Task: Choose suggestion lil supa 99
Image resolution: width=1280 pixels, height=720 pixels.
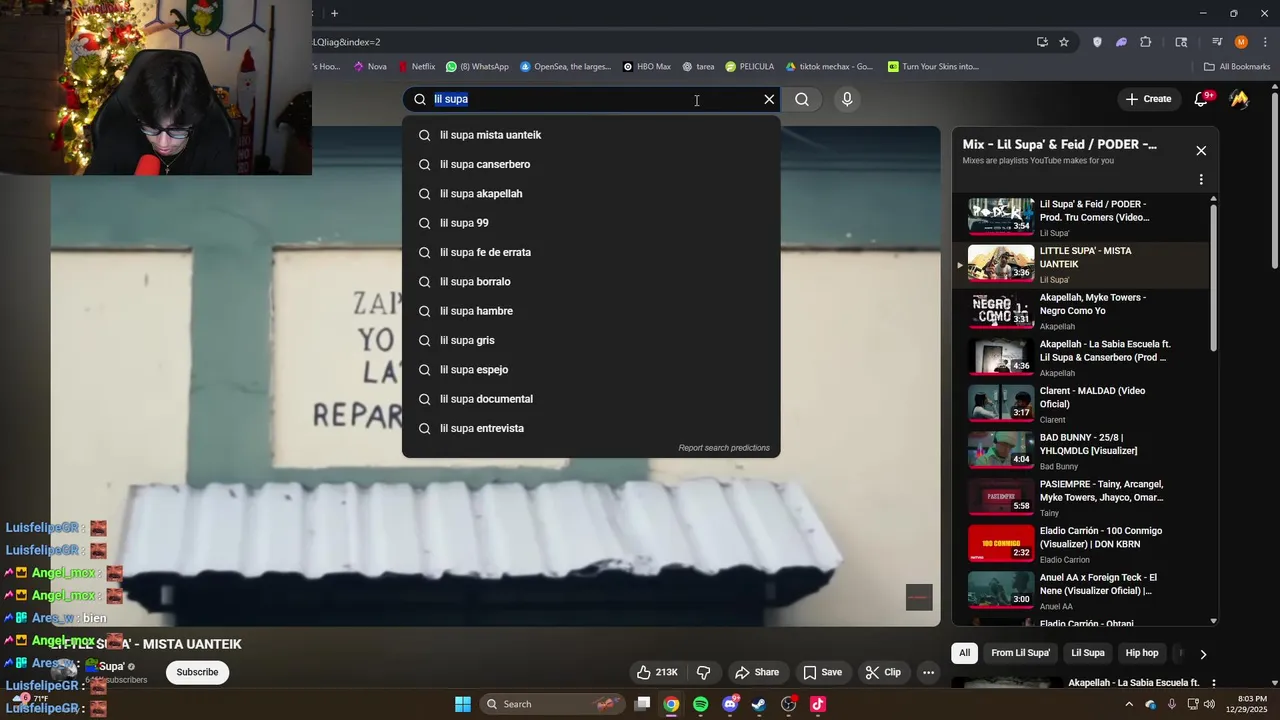Action: pos(591,223)
